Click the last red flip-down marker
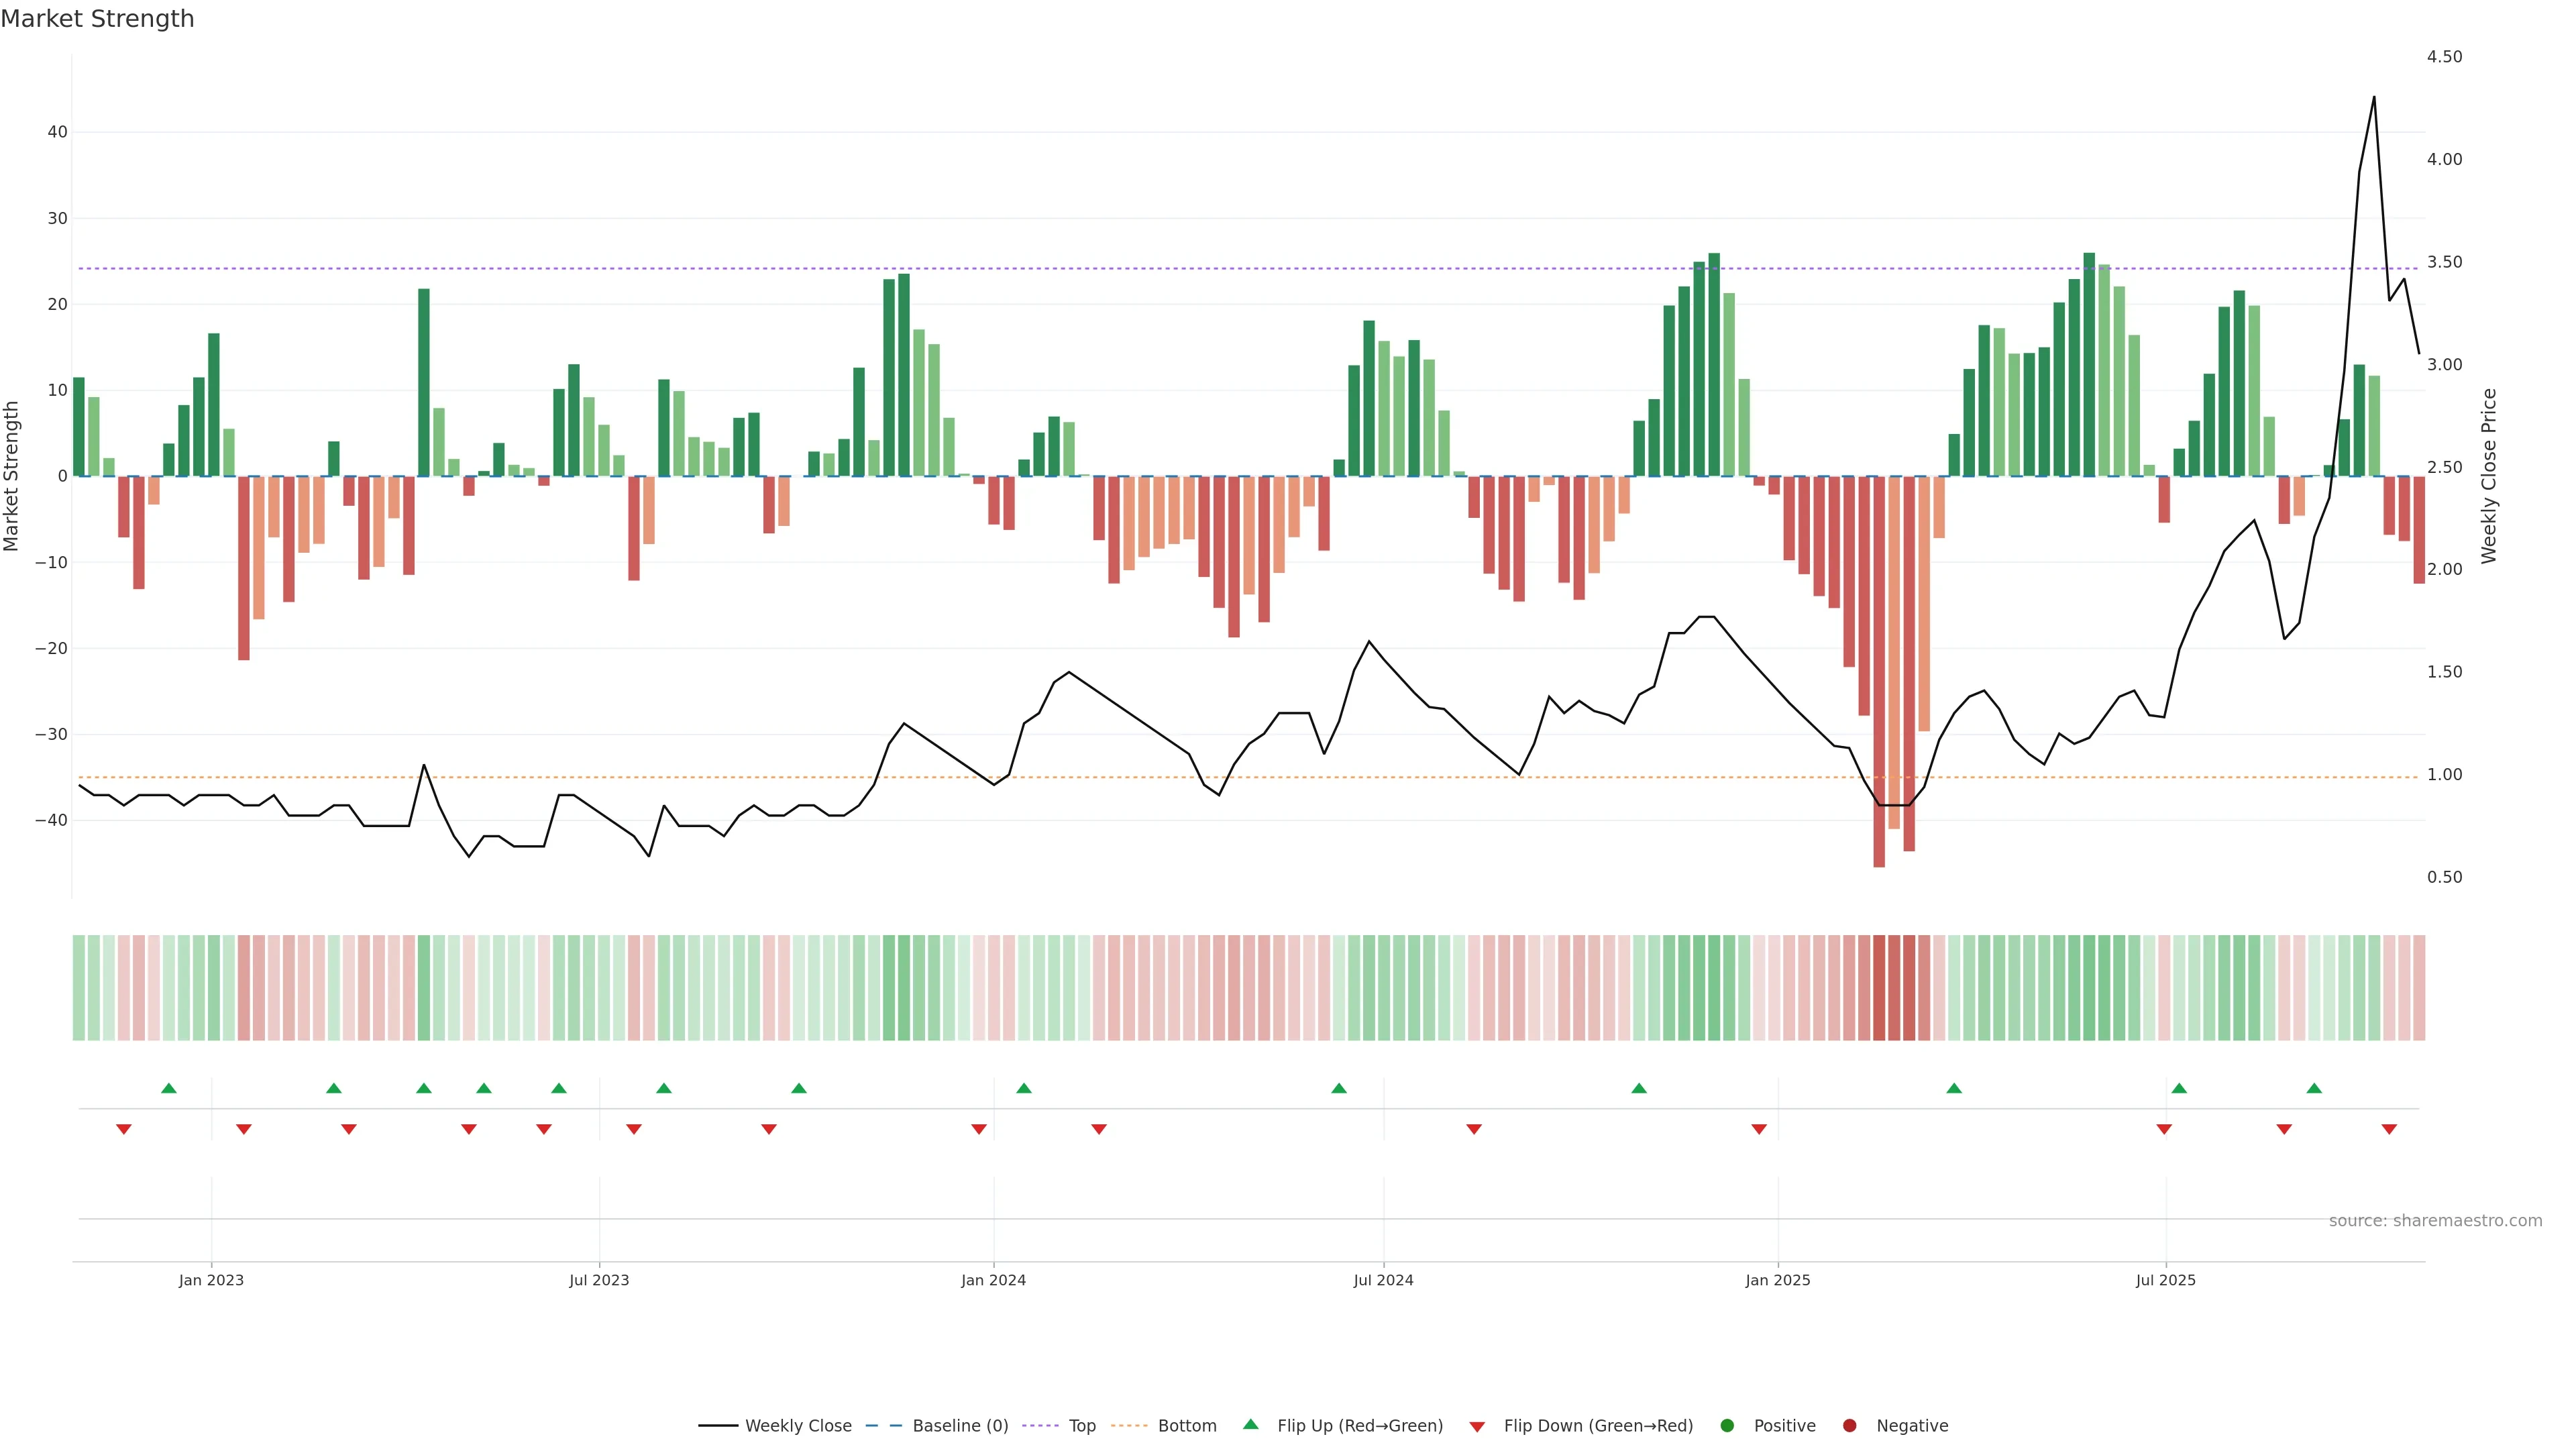Viewport: 2576px width, 1449px height. [x=2389, y=1129]
